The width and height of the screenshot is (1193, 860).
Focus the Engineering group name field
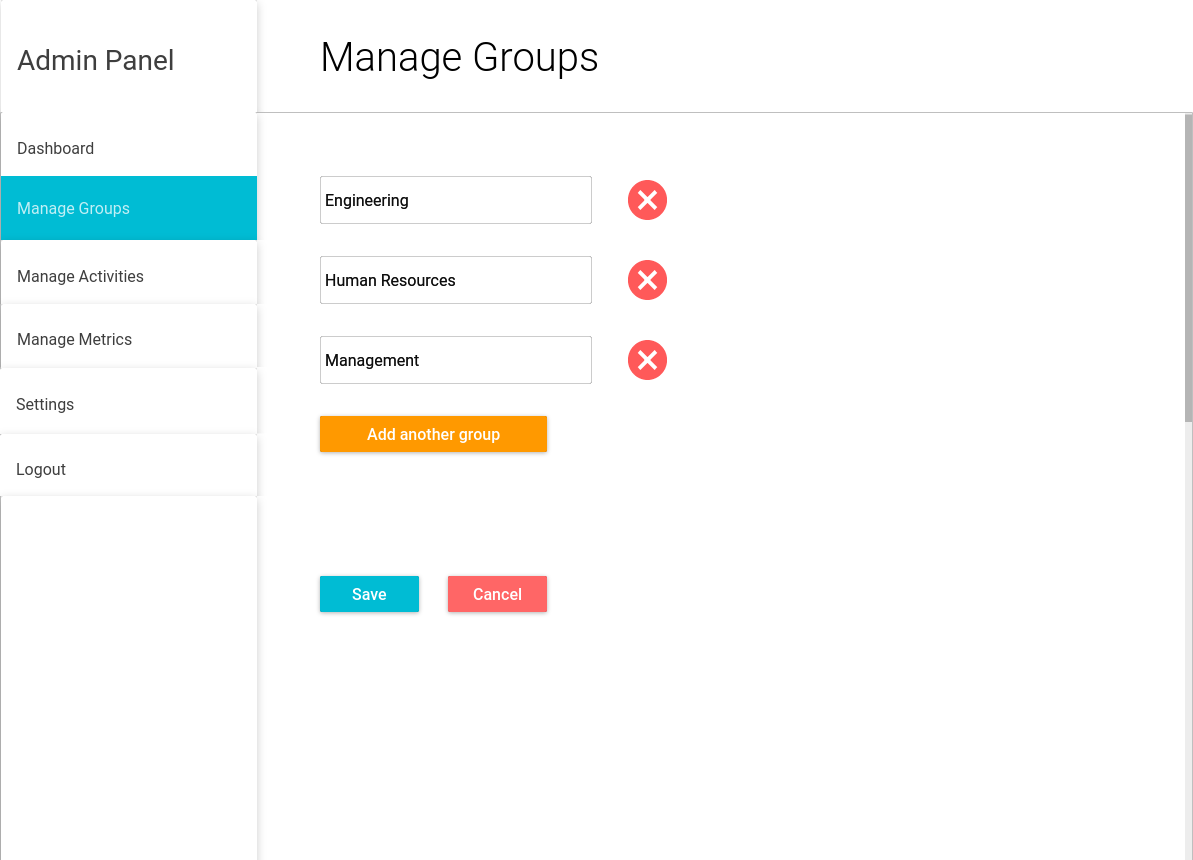[455, 200]
